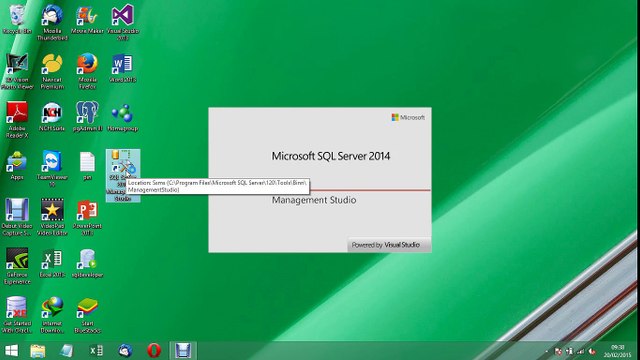Open the volume tray icon
The height and width of the screenshot is (360, 640).
pos(591,351)
